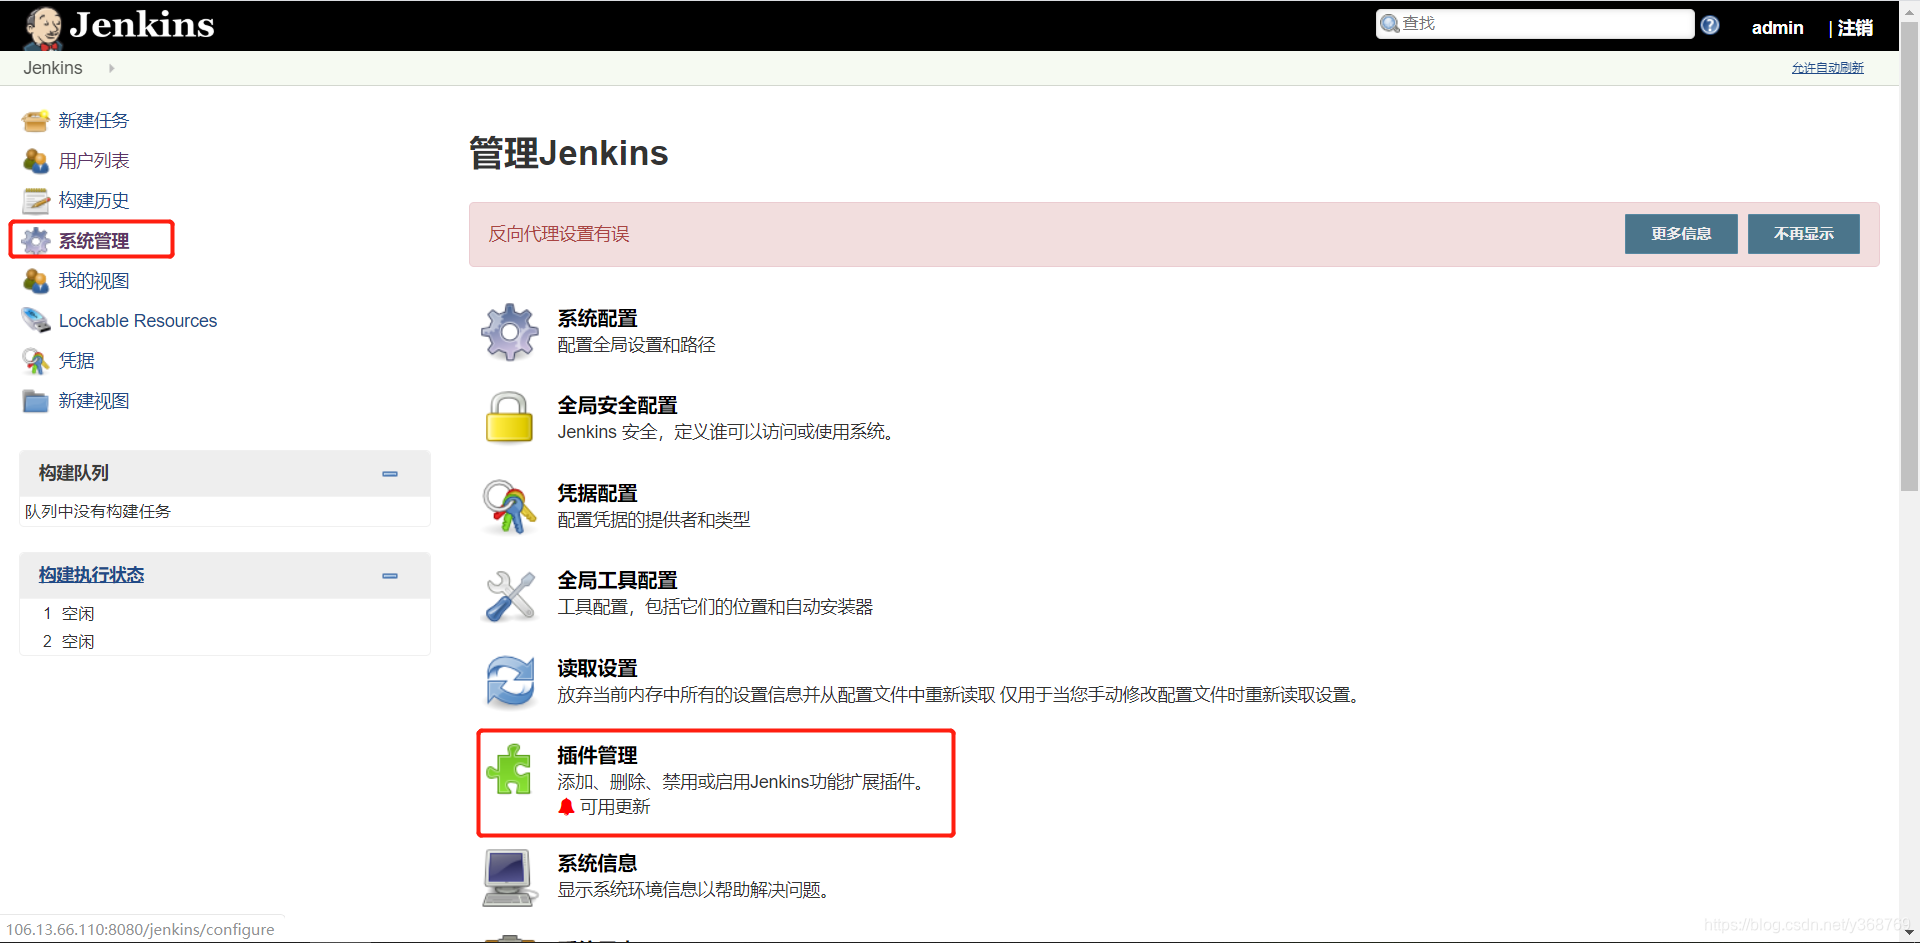The width and height of the screenshot is (1920, 943).
Task: Click the 系统信息 computer monitor icon
Action: (508, 878)
